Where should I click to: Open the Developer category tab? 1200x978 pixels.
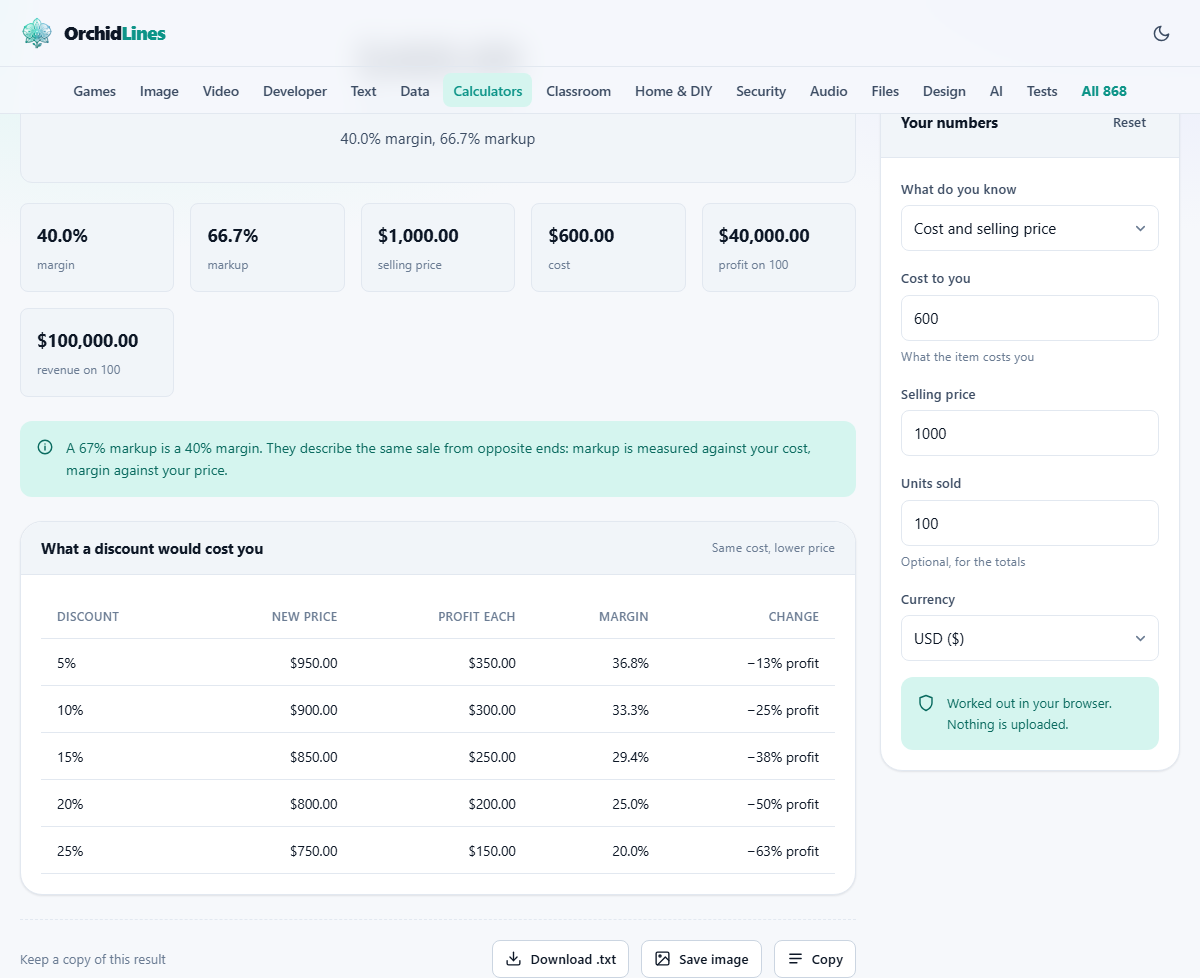[295, 91]
